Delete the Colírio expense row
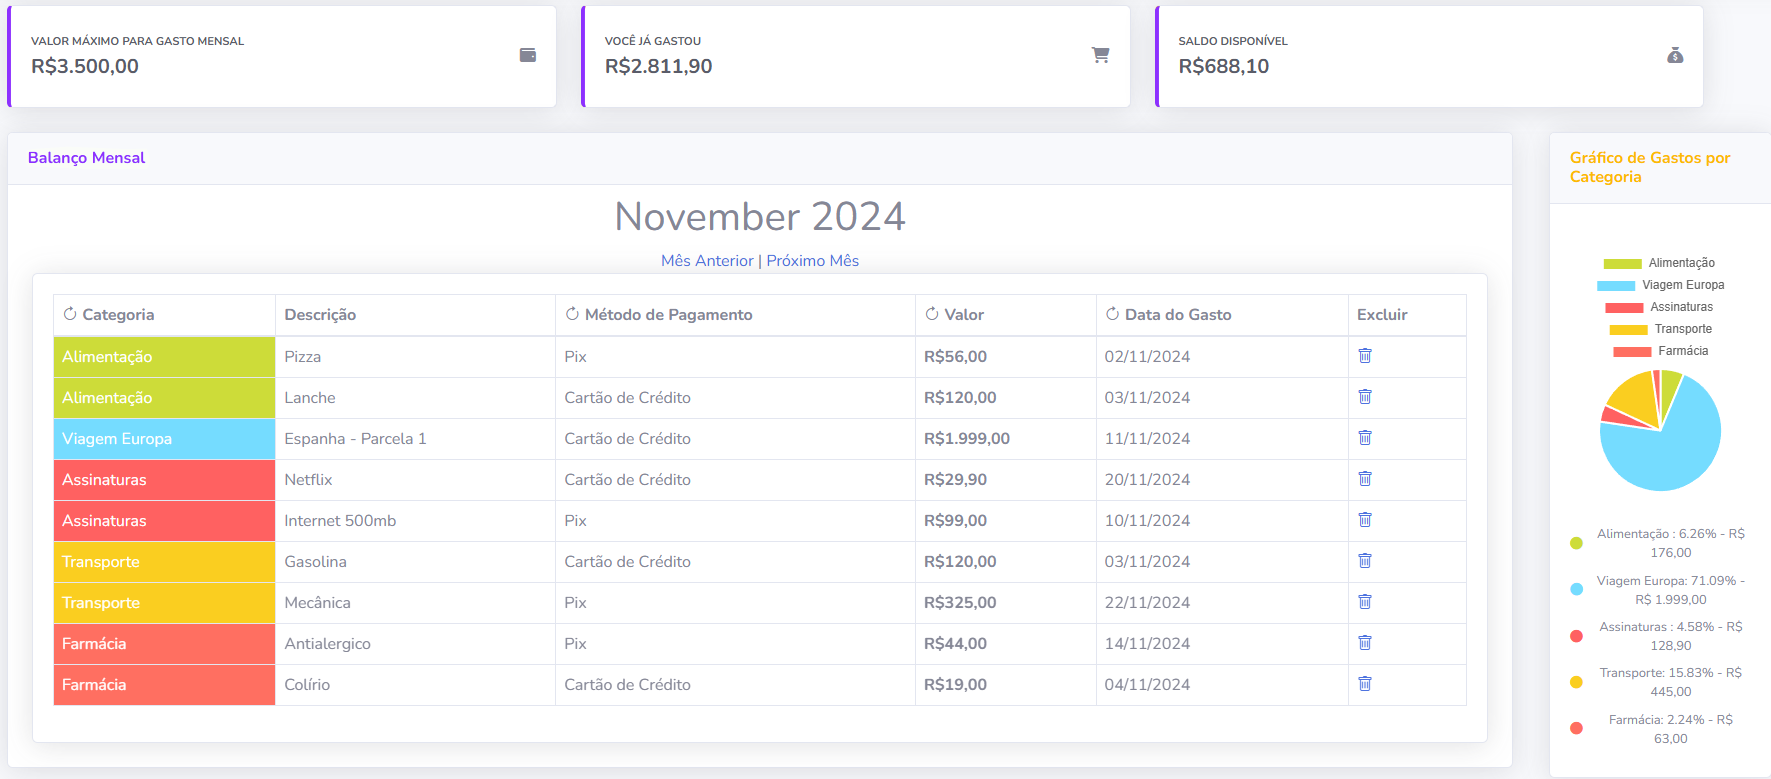The image size is (1771, 779). pos(1365,684)
